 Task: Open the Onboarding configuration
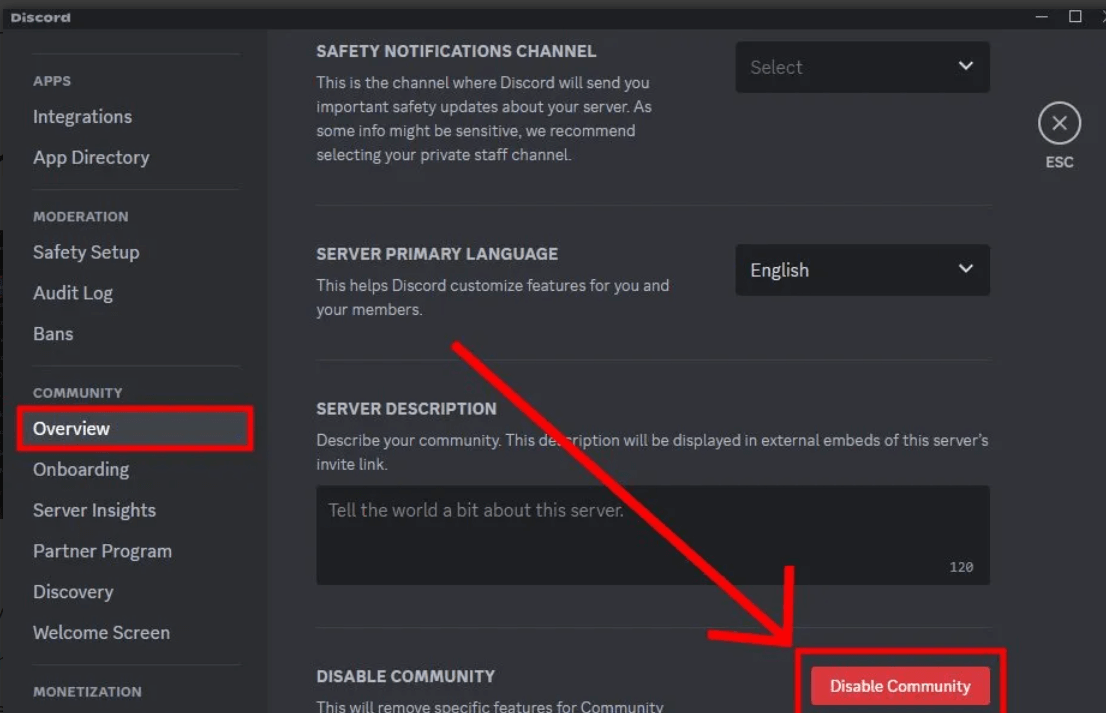coord(81,469)
